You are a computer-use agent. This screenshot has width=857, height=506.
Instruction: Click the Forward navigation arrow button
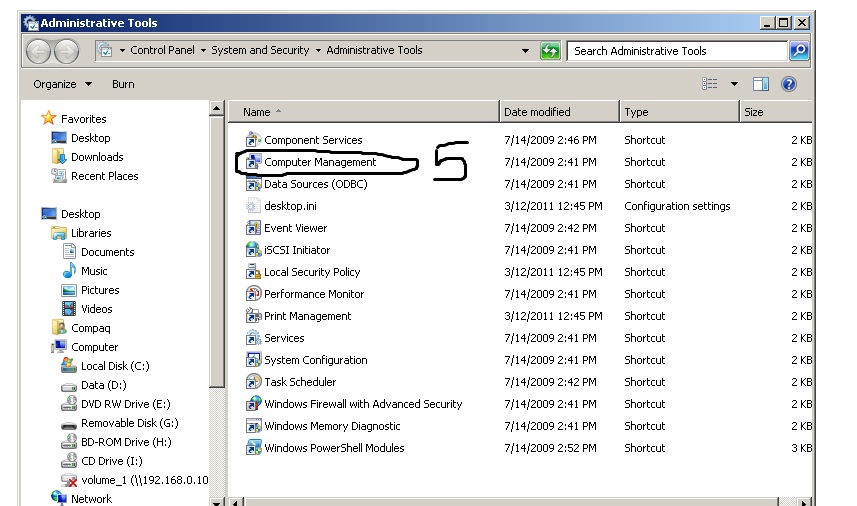(67, 51)
